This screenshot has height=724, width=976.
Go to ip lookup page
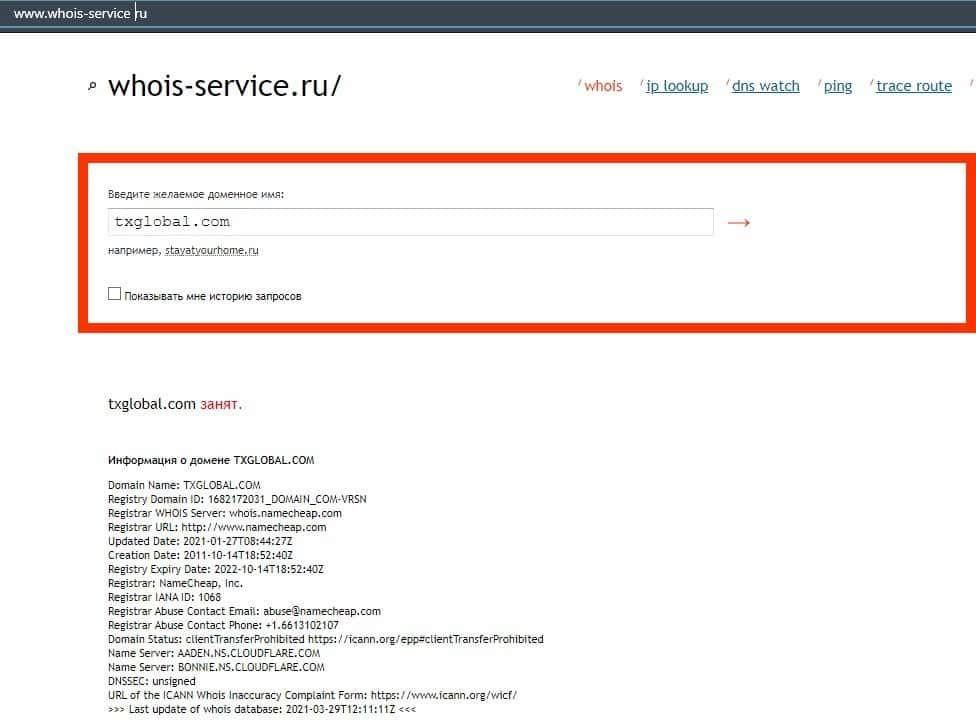coord(677,86)
